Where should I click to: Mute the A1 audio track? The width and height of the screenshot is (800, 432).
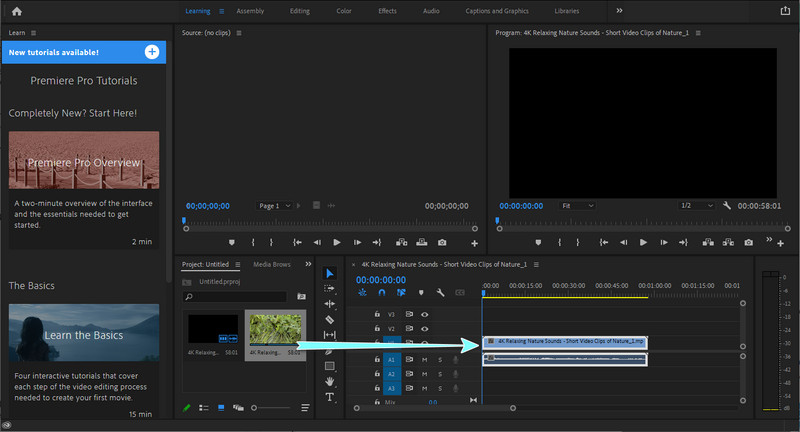coord(425,359)
